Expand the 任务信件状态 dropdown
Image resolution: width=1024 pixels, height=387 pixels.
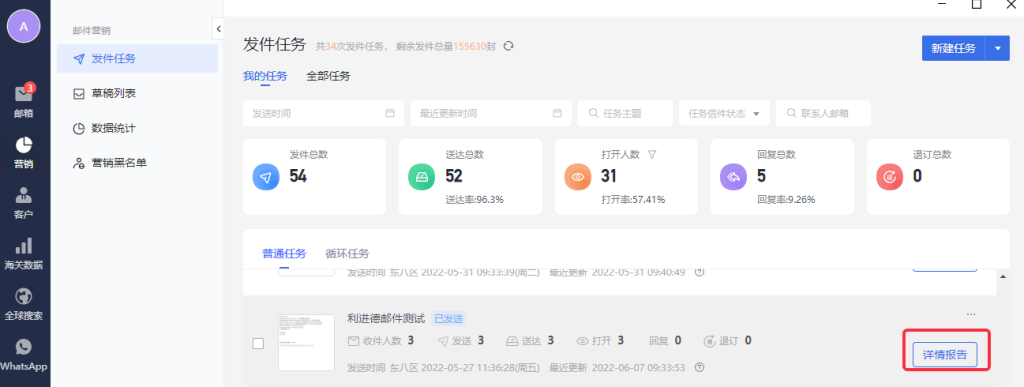(x=724, y=113)
